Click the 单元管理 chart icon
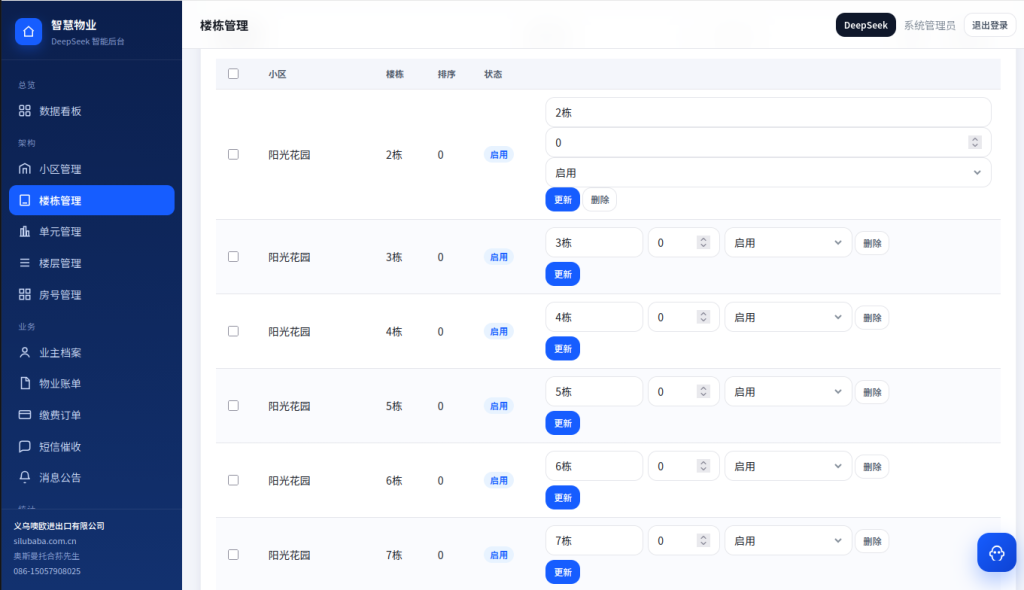This screenshot has width=1024, height=590. pyautogui.click(x=25, y=231)
